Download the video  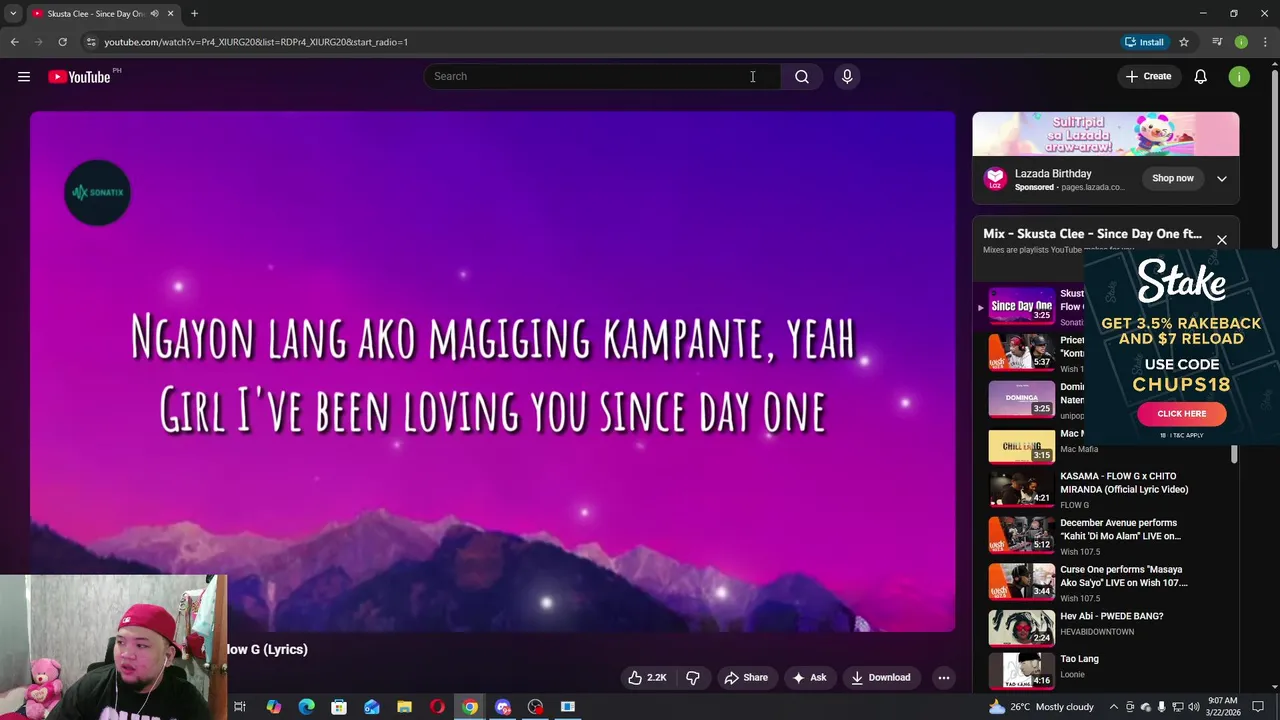click(880, 677)
